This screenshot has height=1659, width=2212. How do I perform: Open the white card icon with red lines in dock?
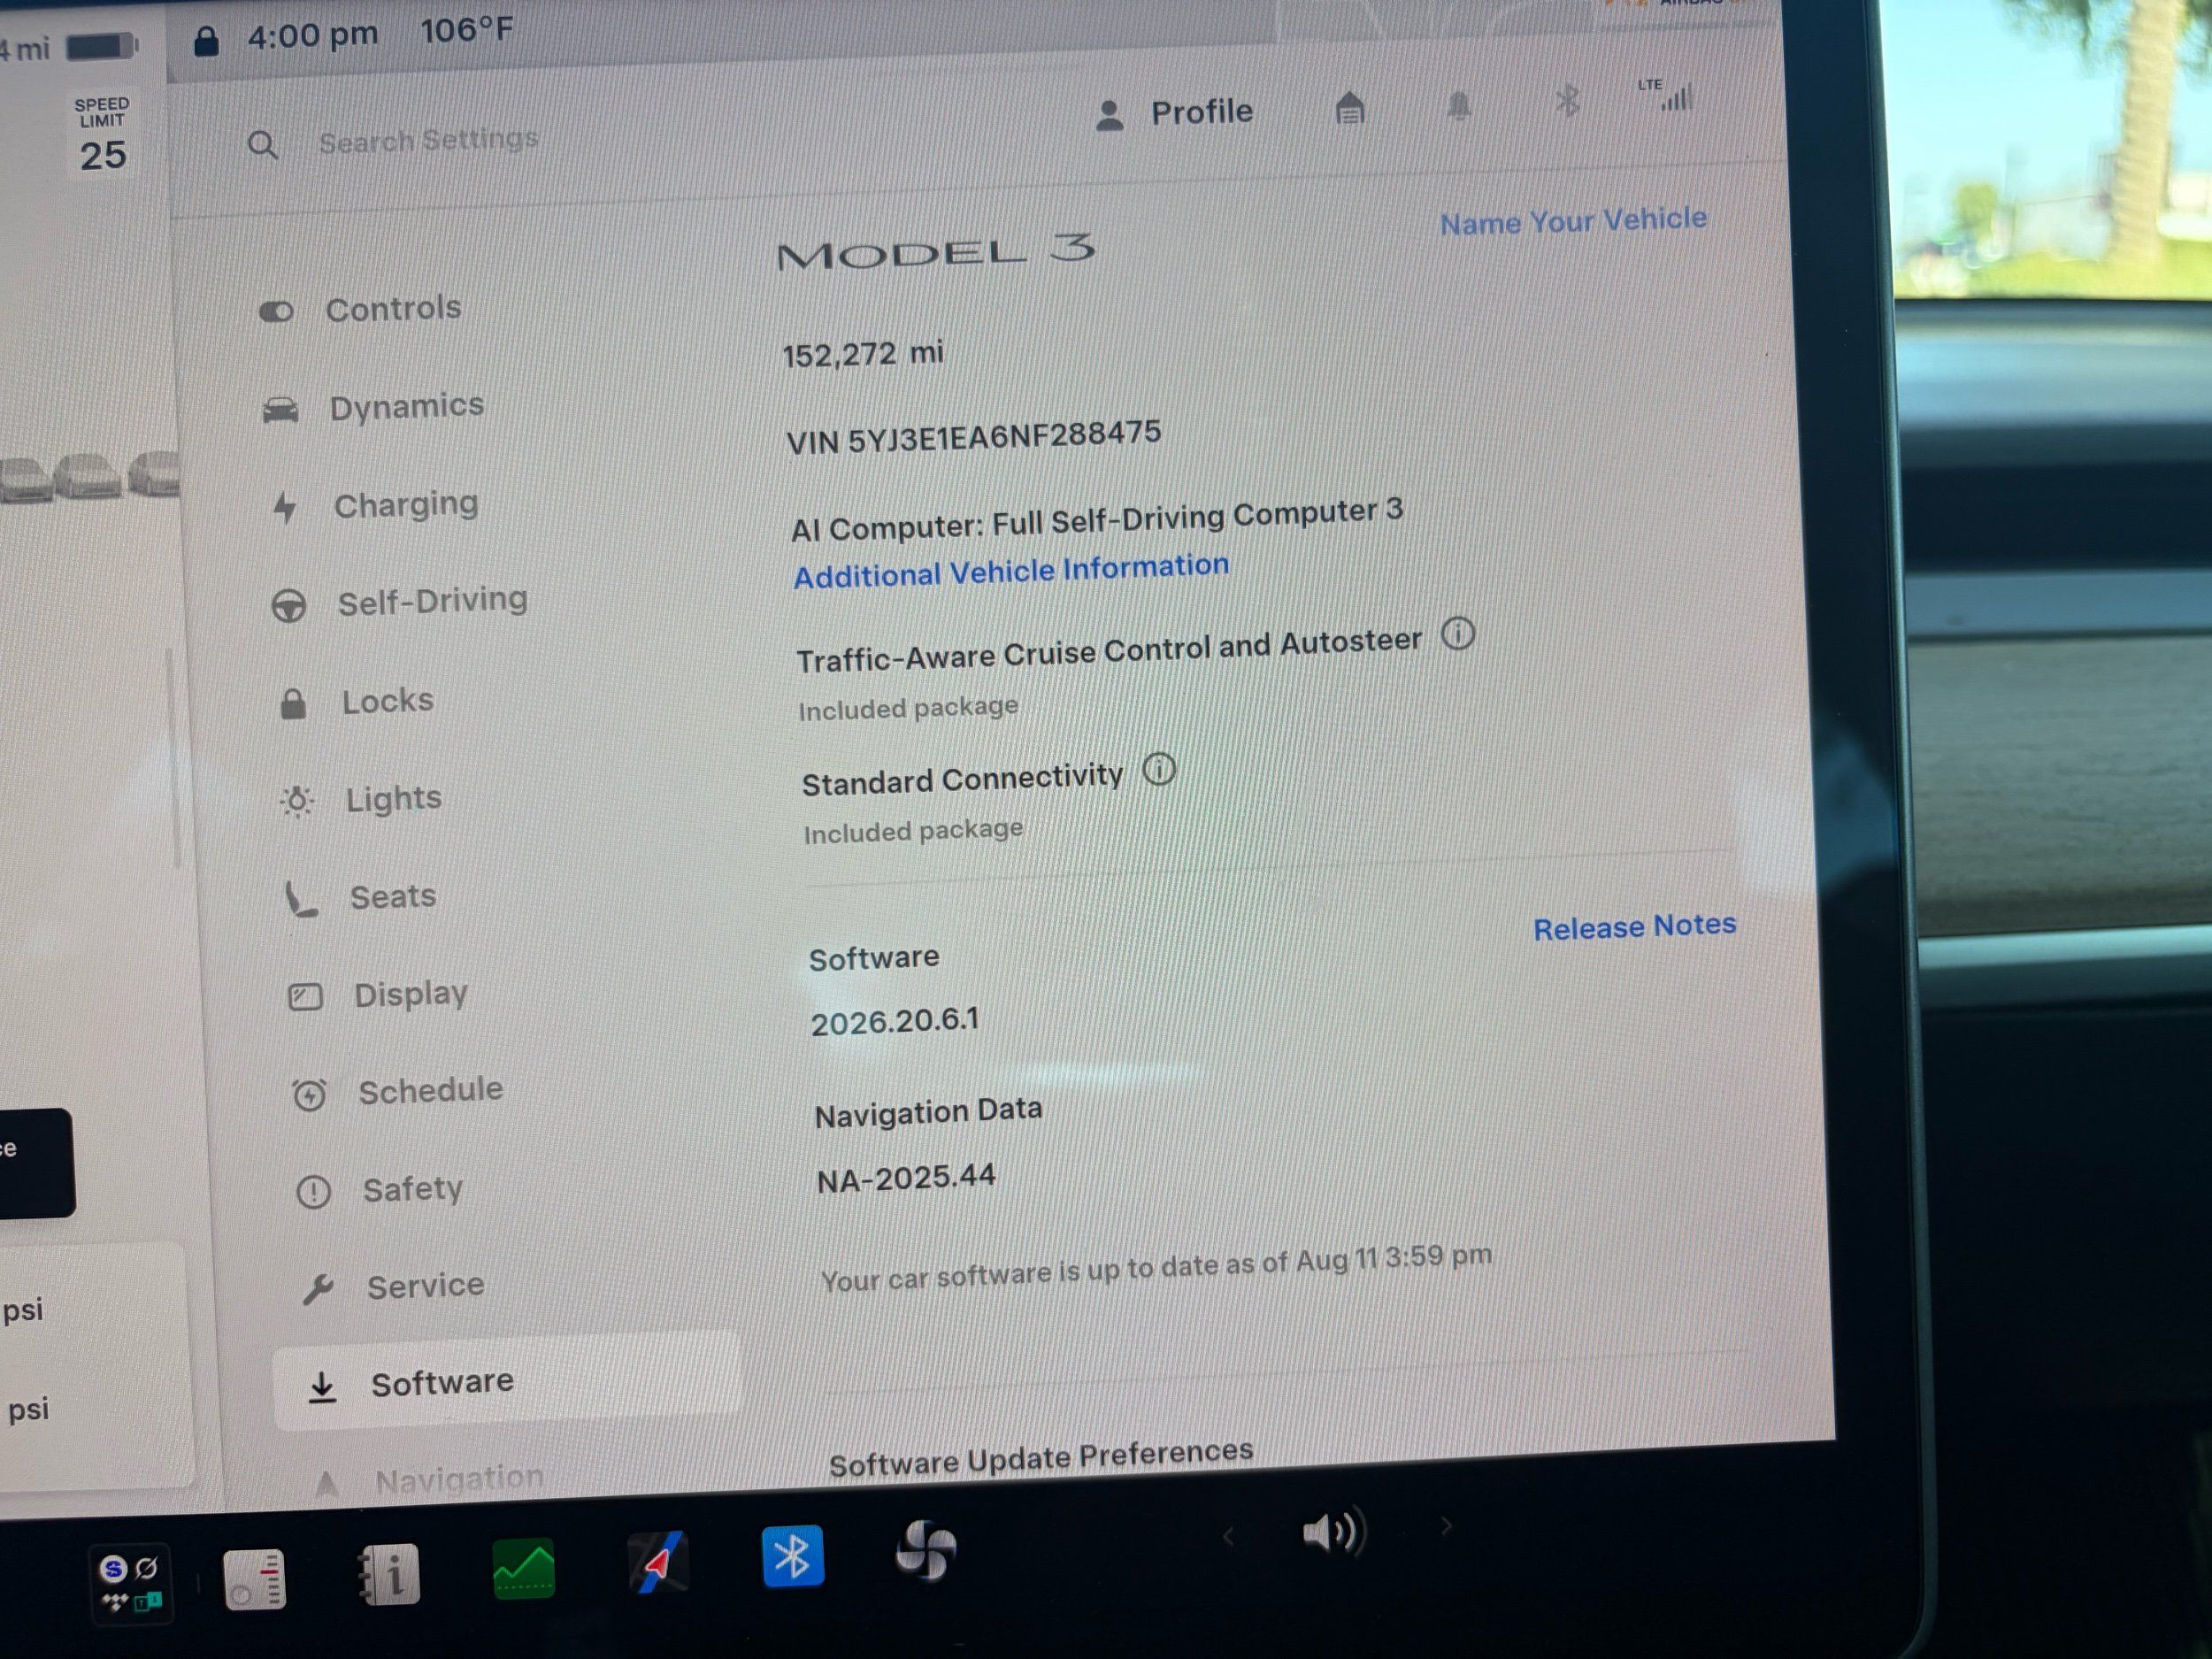coord(255,1579)
